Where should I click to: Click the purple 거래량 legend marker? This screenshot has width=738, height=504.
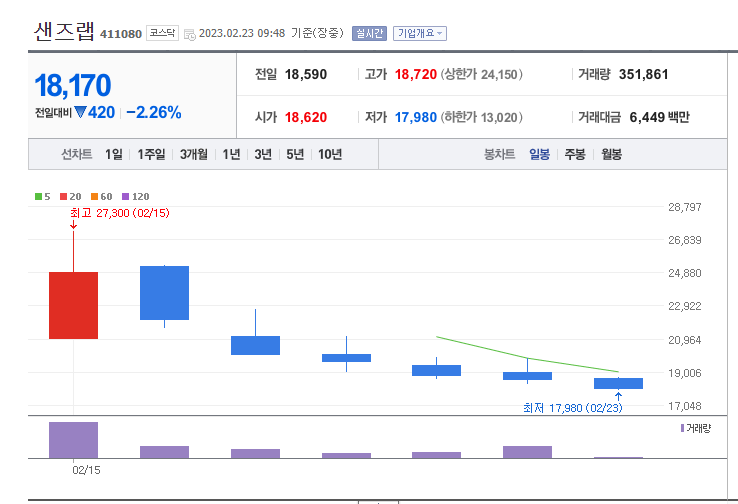pyautogui.click(x=682, y=428)
